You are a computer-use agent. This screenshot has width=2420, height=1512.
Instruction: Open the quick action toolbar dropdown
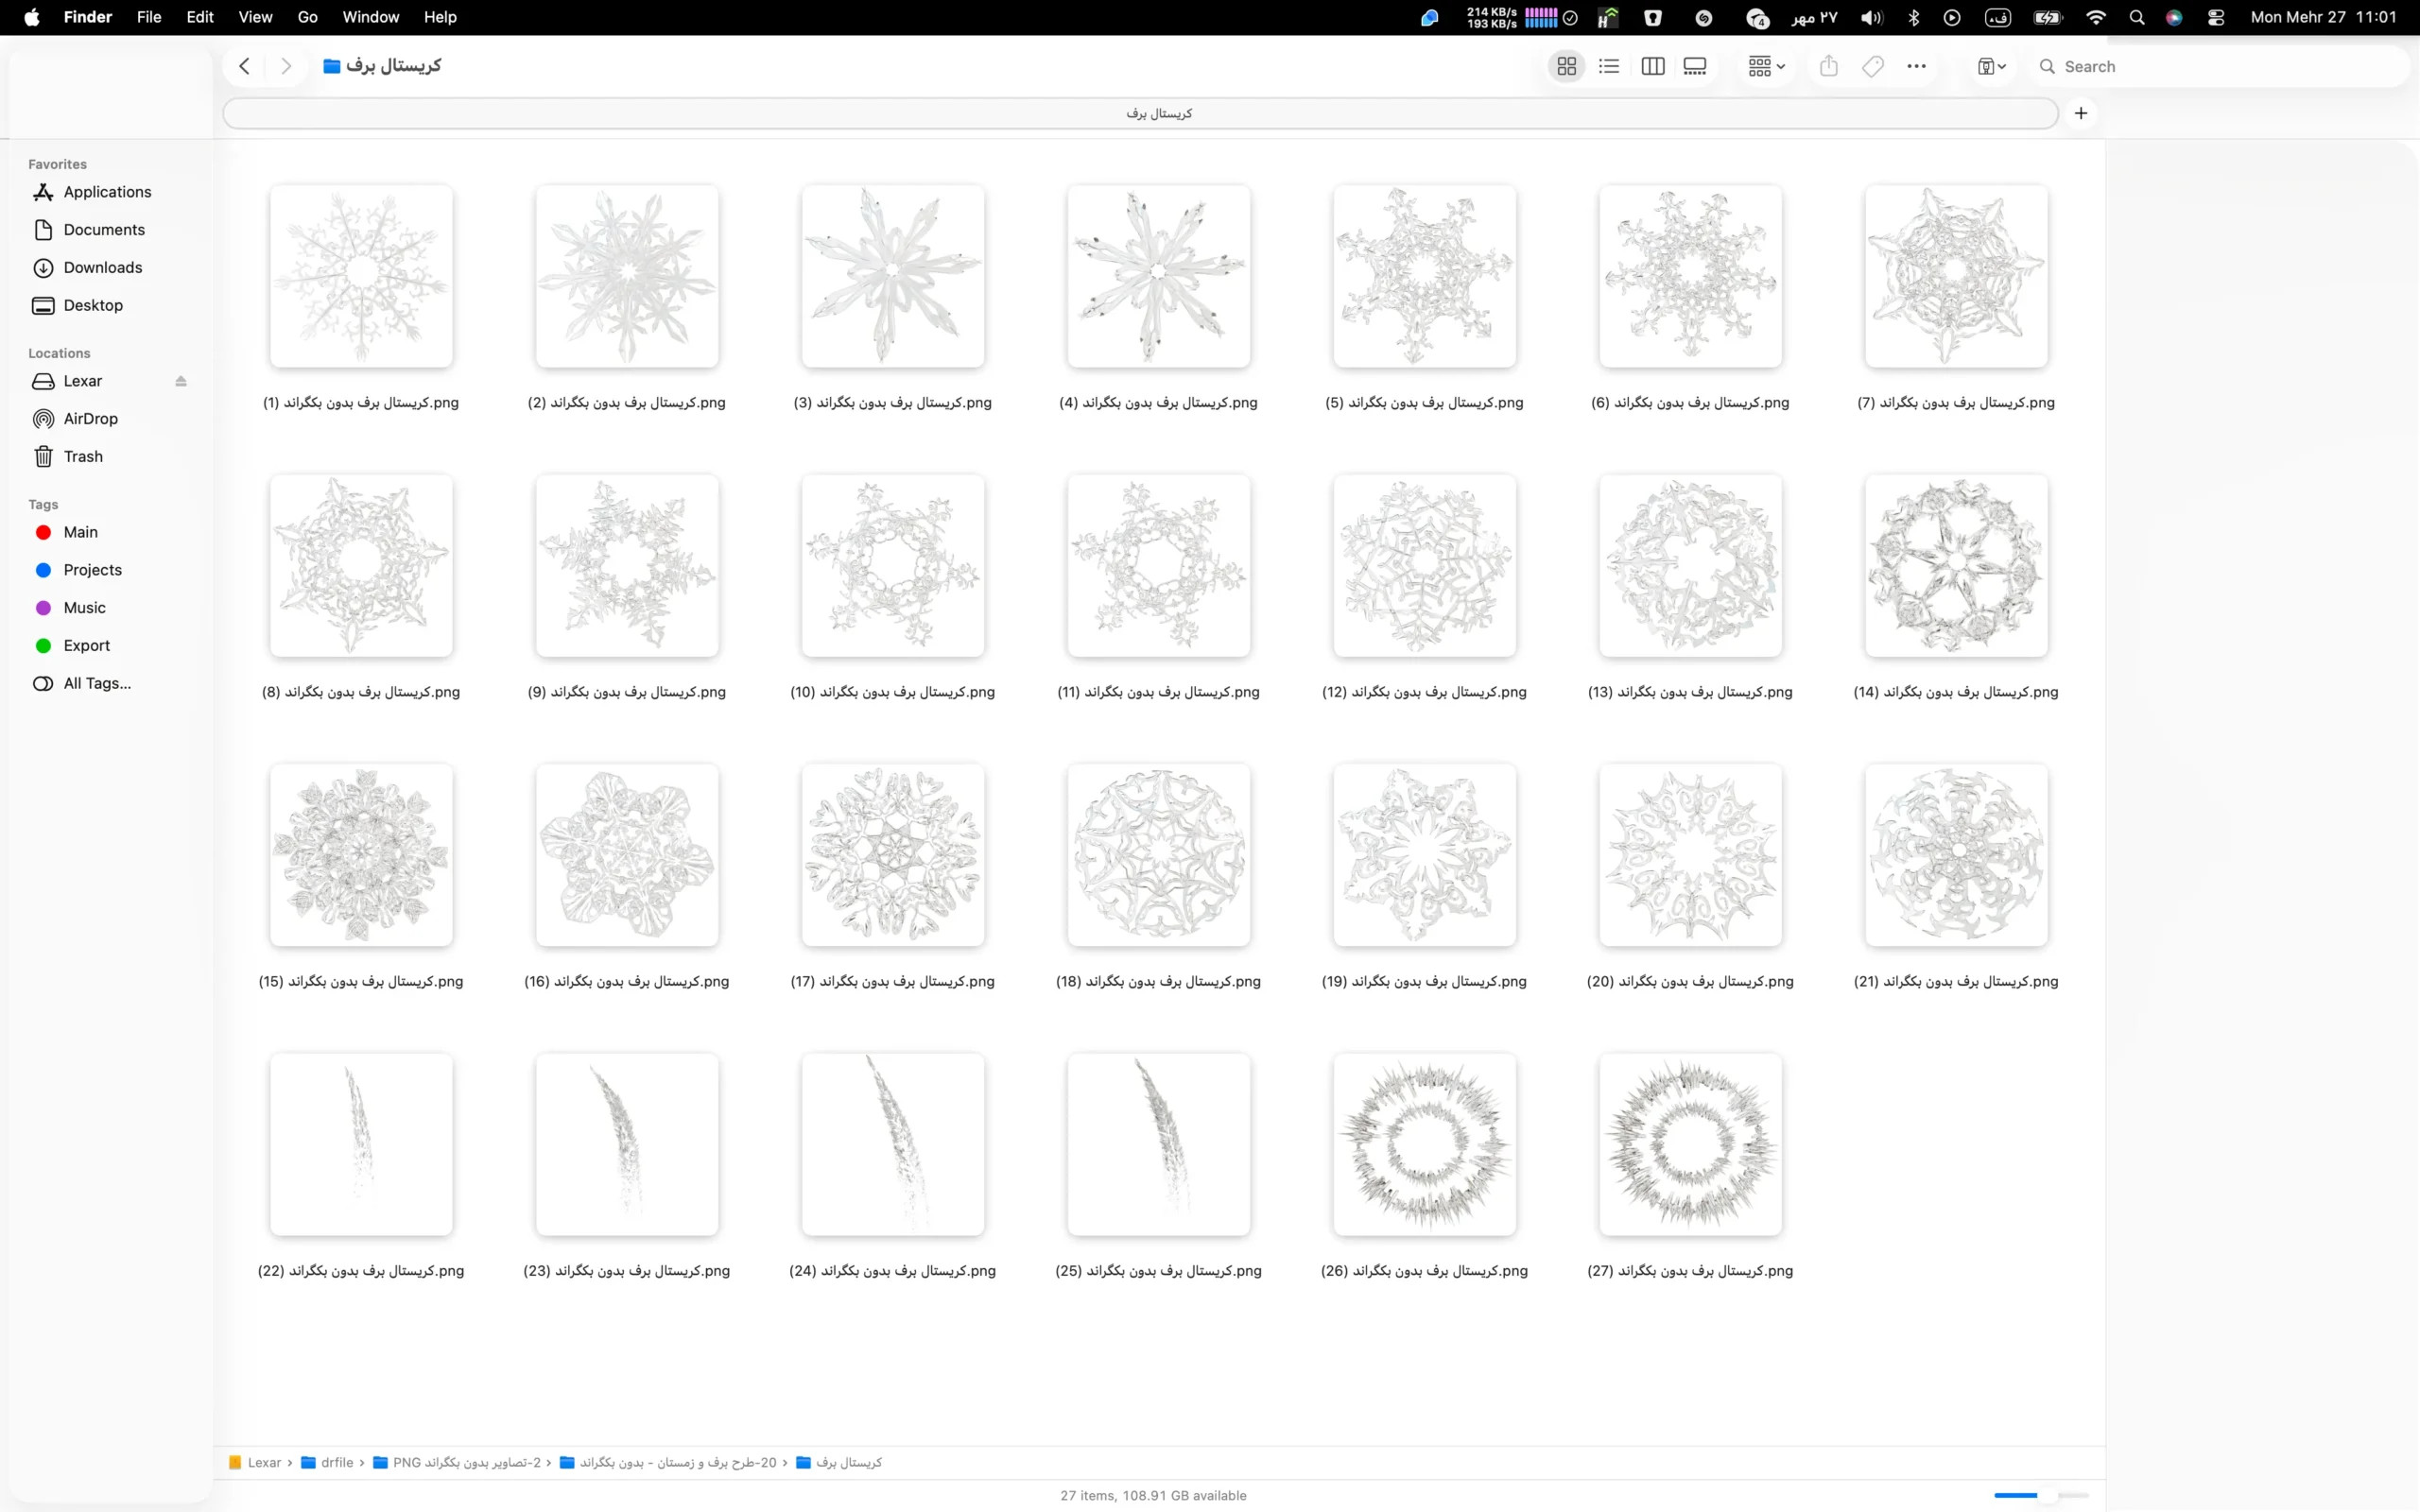(1992, 66)
